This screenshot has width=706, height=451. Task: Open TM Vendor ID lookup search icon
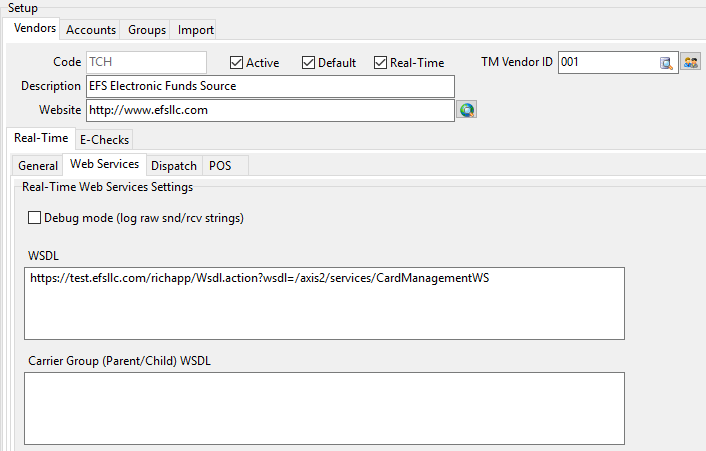pyautogui.click(x=666, y=63)
